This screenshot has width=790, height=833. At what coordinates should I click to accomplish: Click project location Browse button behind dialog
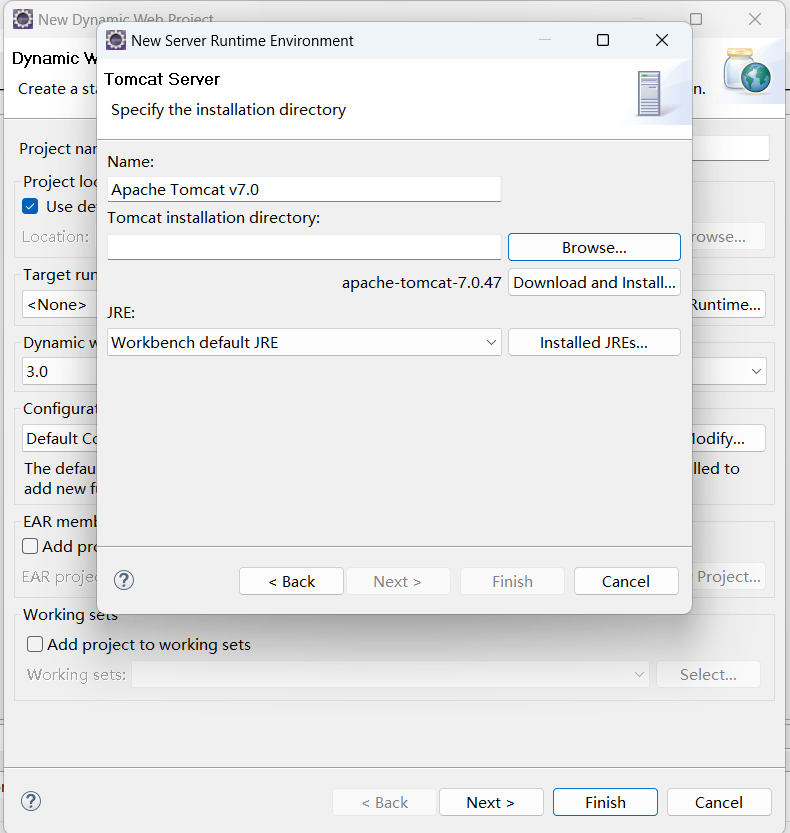coord(728,236)
